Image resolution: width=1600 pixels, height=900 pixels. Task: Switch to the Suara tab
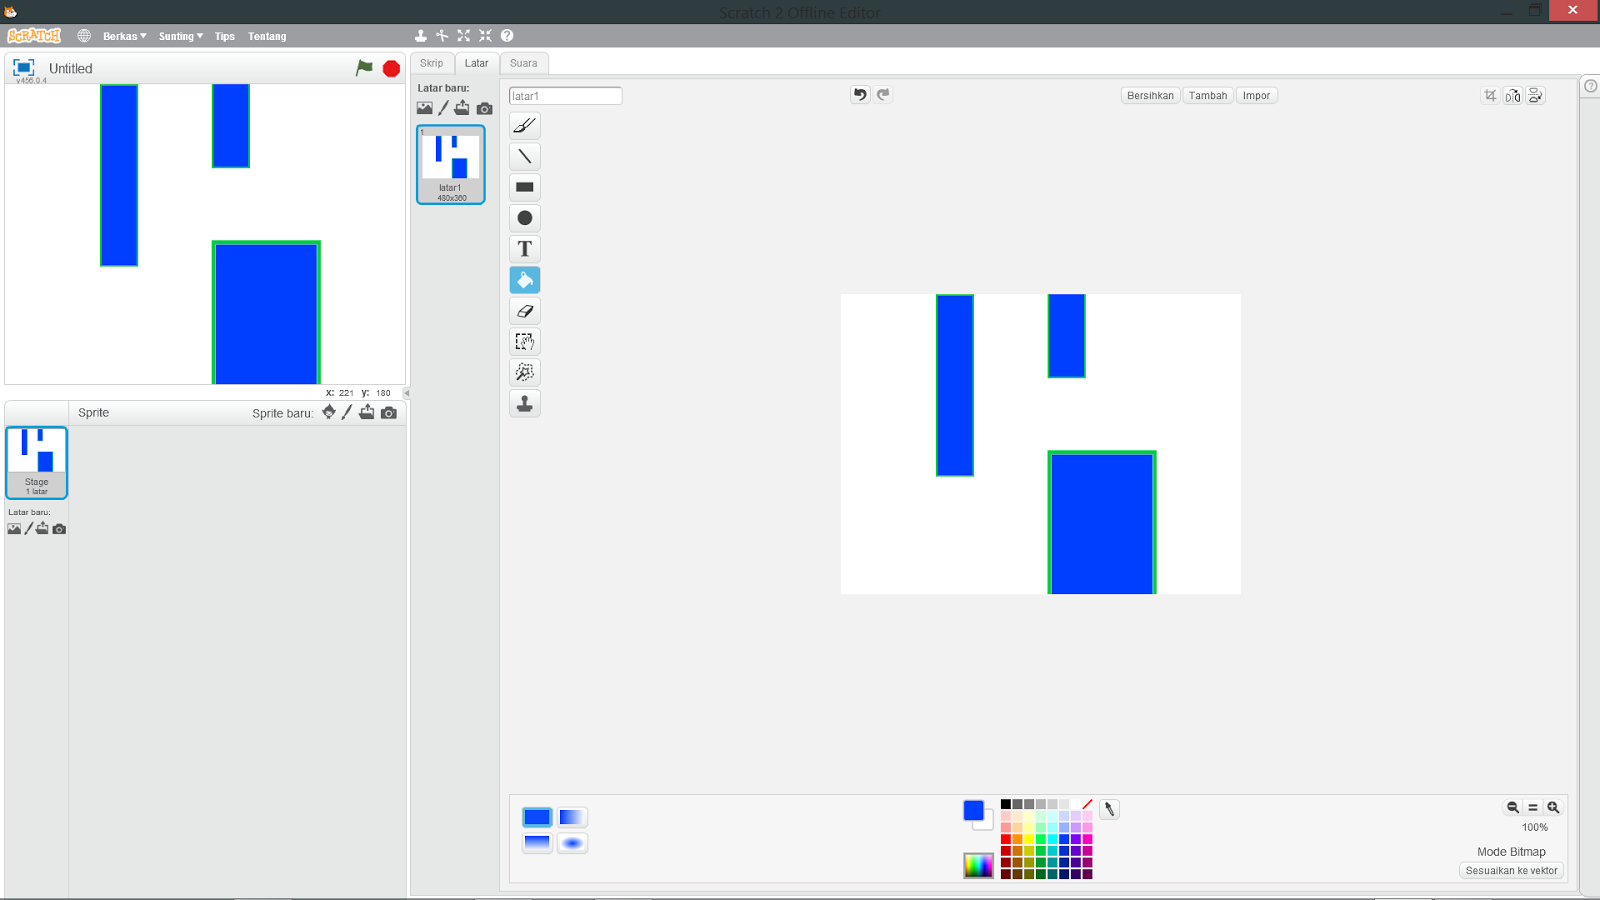coord(524,63)
